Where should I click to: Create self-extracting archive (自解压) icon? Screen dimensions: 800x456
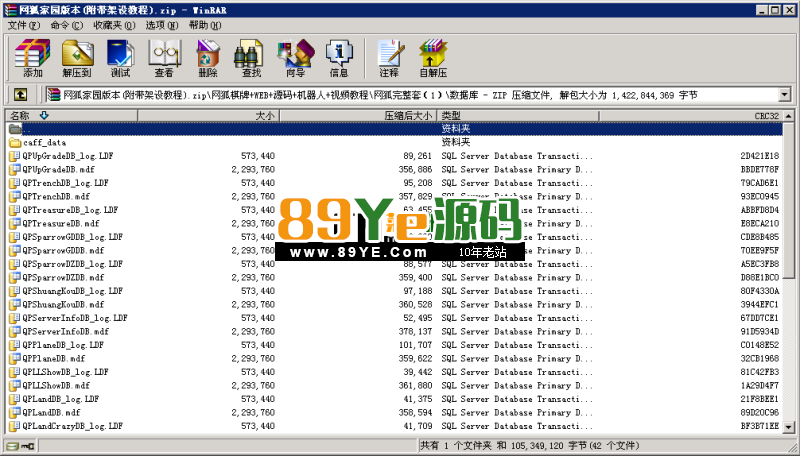(x=433, y=58)
